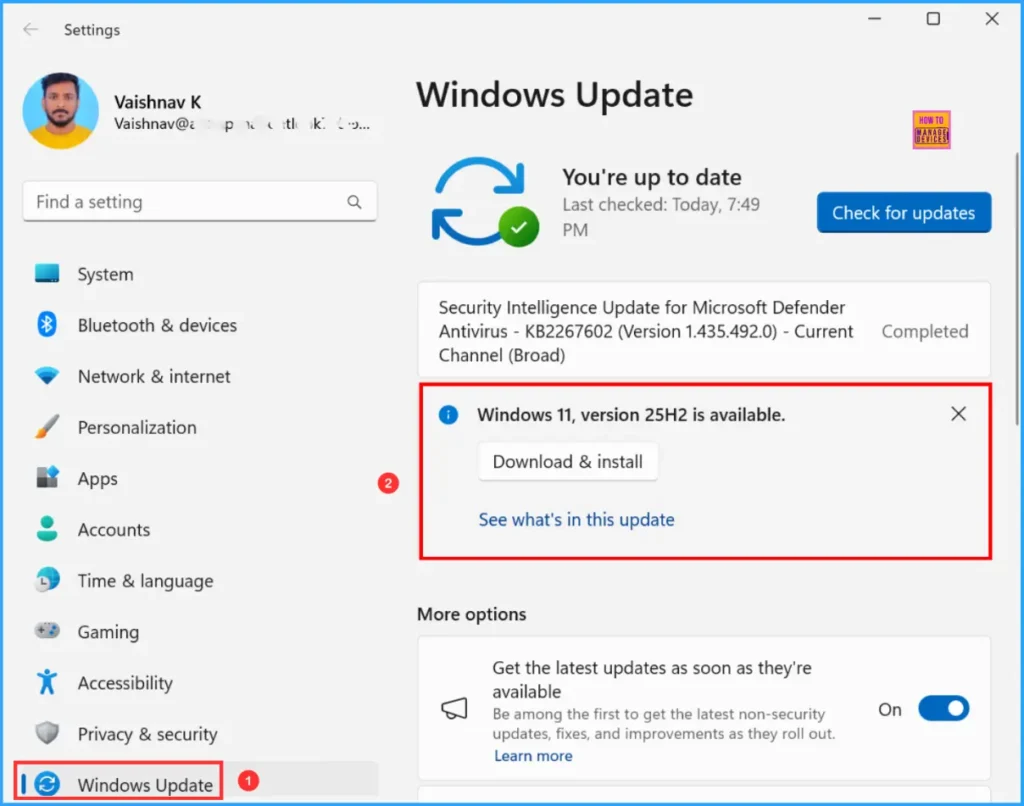1024x806 pixels.
Task: Open Bluetooth & devices via its icon
Action: [x=47, y=325]
